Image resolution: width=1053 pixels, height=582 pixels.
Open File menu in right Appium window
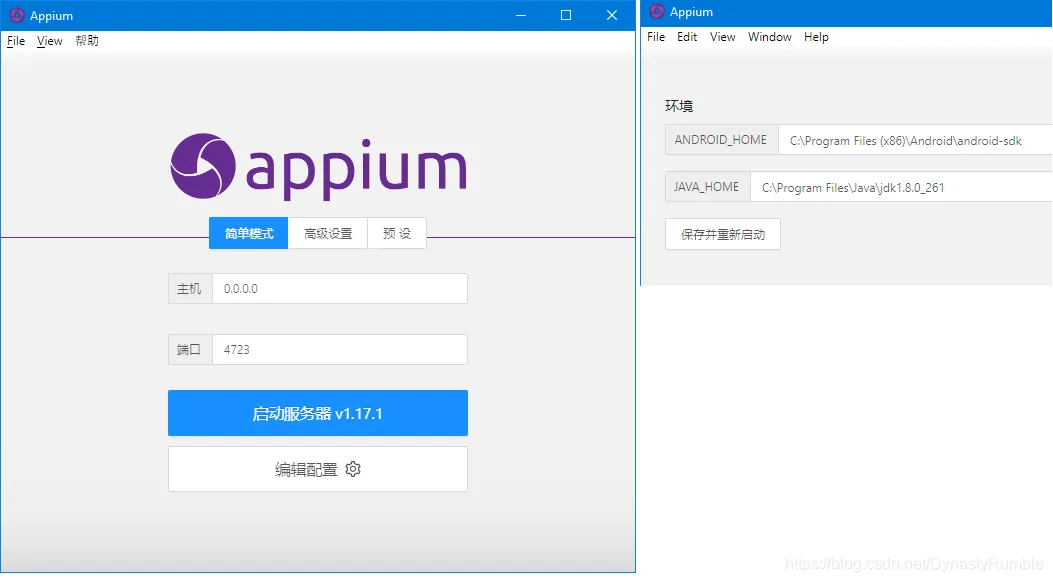[656, 37]
